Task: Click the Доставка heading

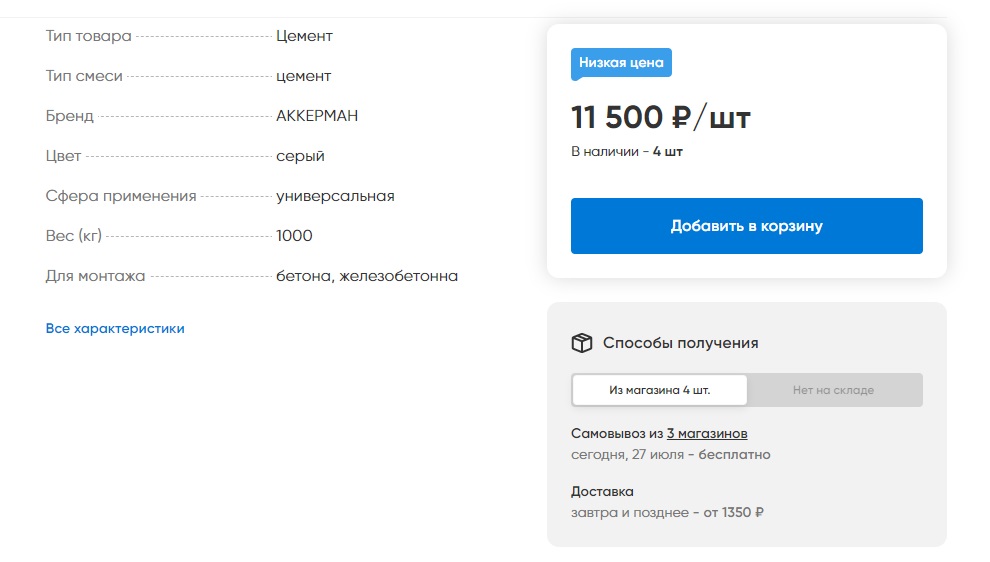Action: click(x=602, y=491)
